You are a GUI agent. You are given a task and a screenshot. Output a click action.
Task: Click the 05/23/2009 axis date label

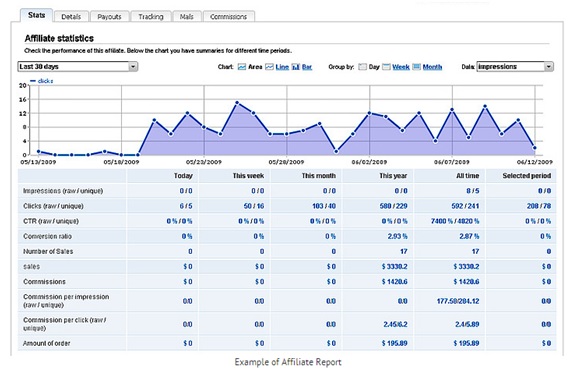pyautogui.click(x=204, y=162)
